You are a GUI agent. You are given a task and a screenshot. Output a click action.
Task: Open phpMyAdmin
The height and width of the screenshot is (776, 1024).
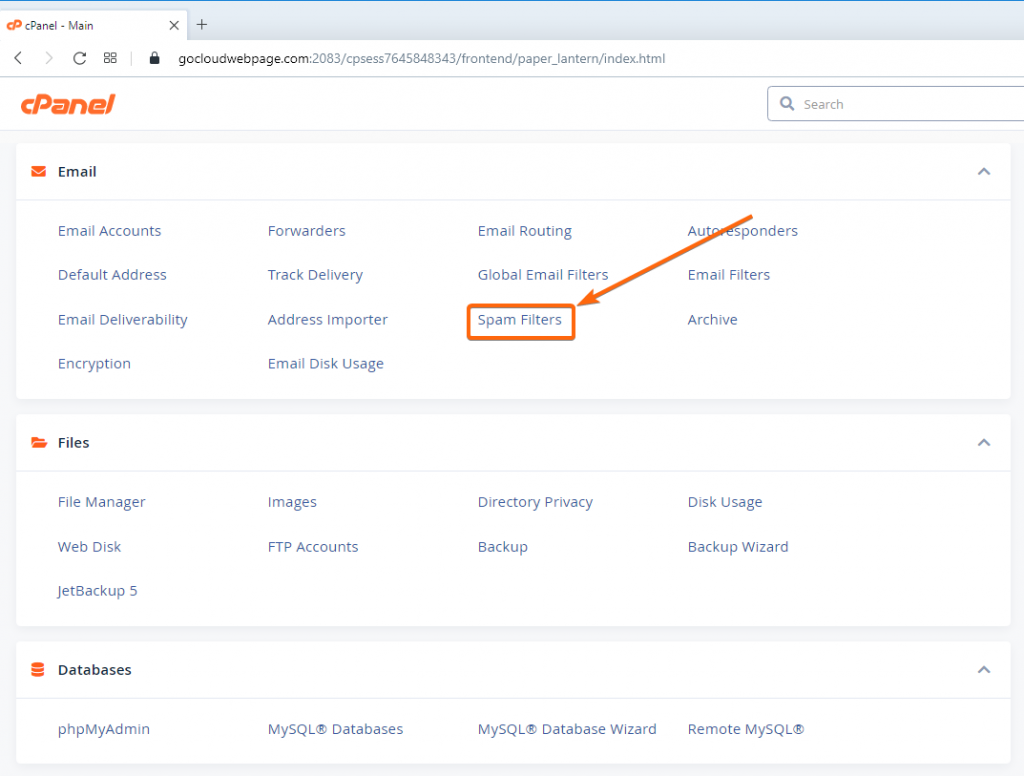[x=105, y=729]
